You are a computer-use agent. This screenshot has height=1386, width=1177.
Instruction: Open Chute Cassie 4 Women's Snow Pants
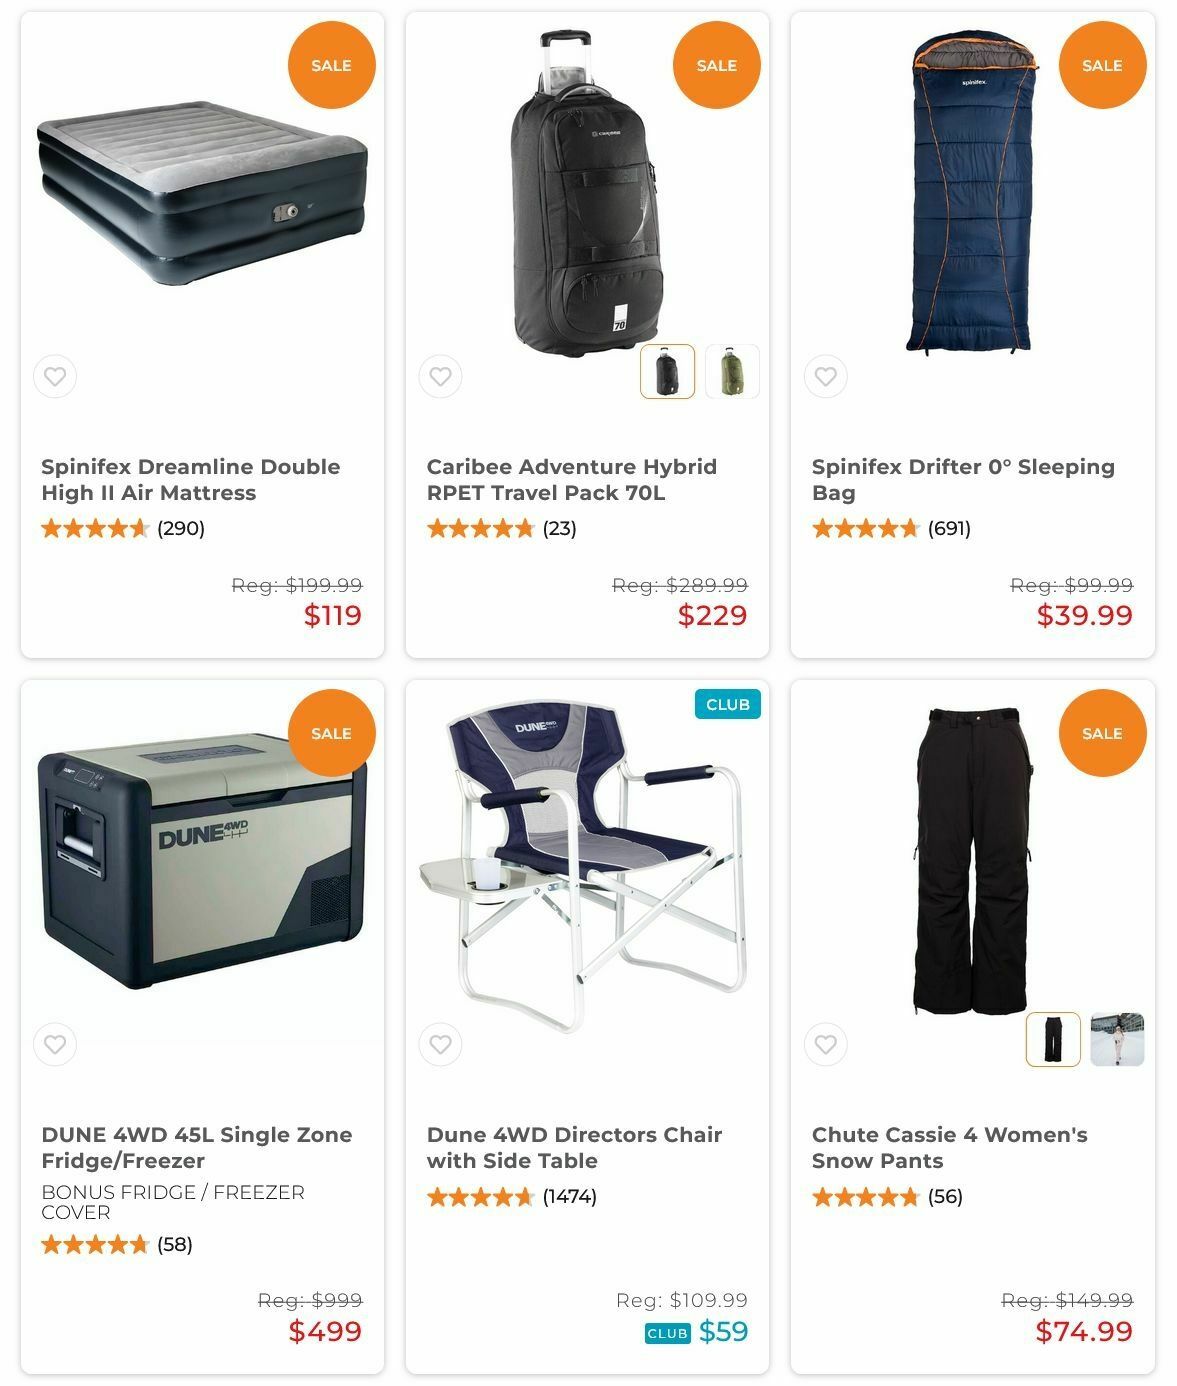pyautogui.click(x=950, y=1148)
